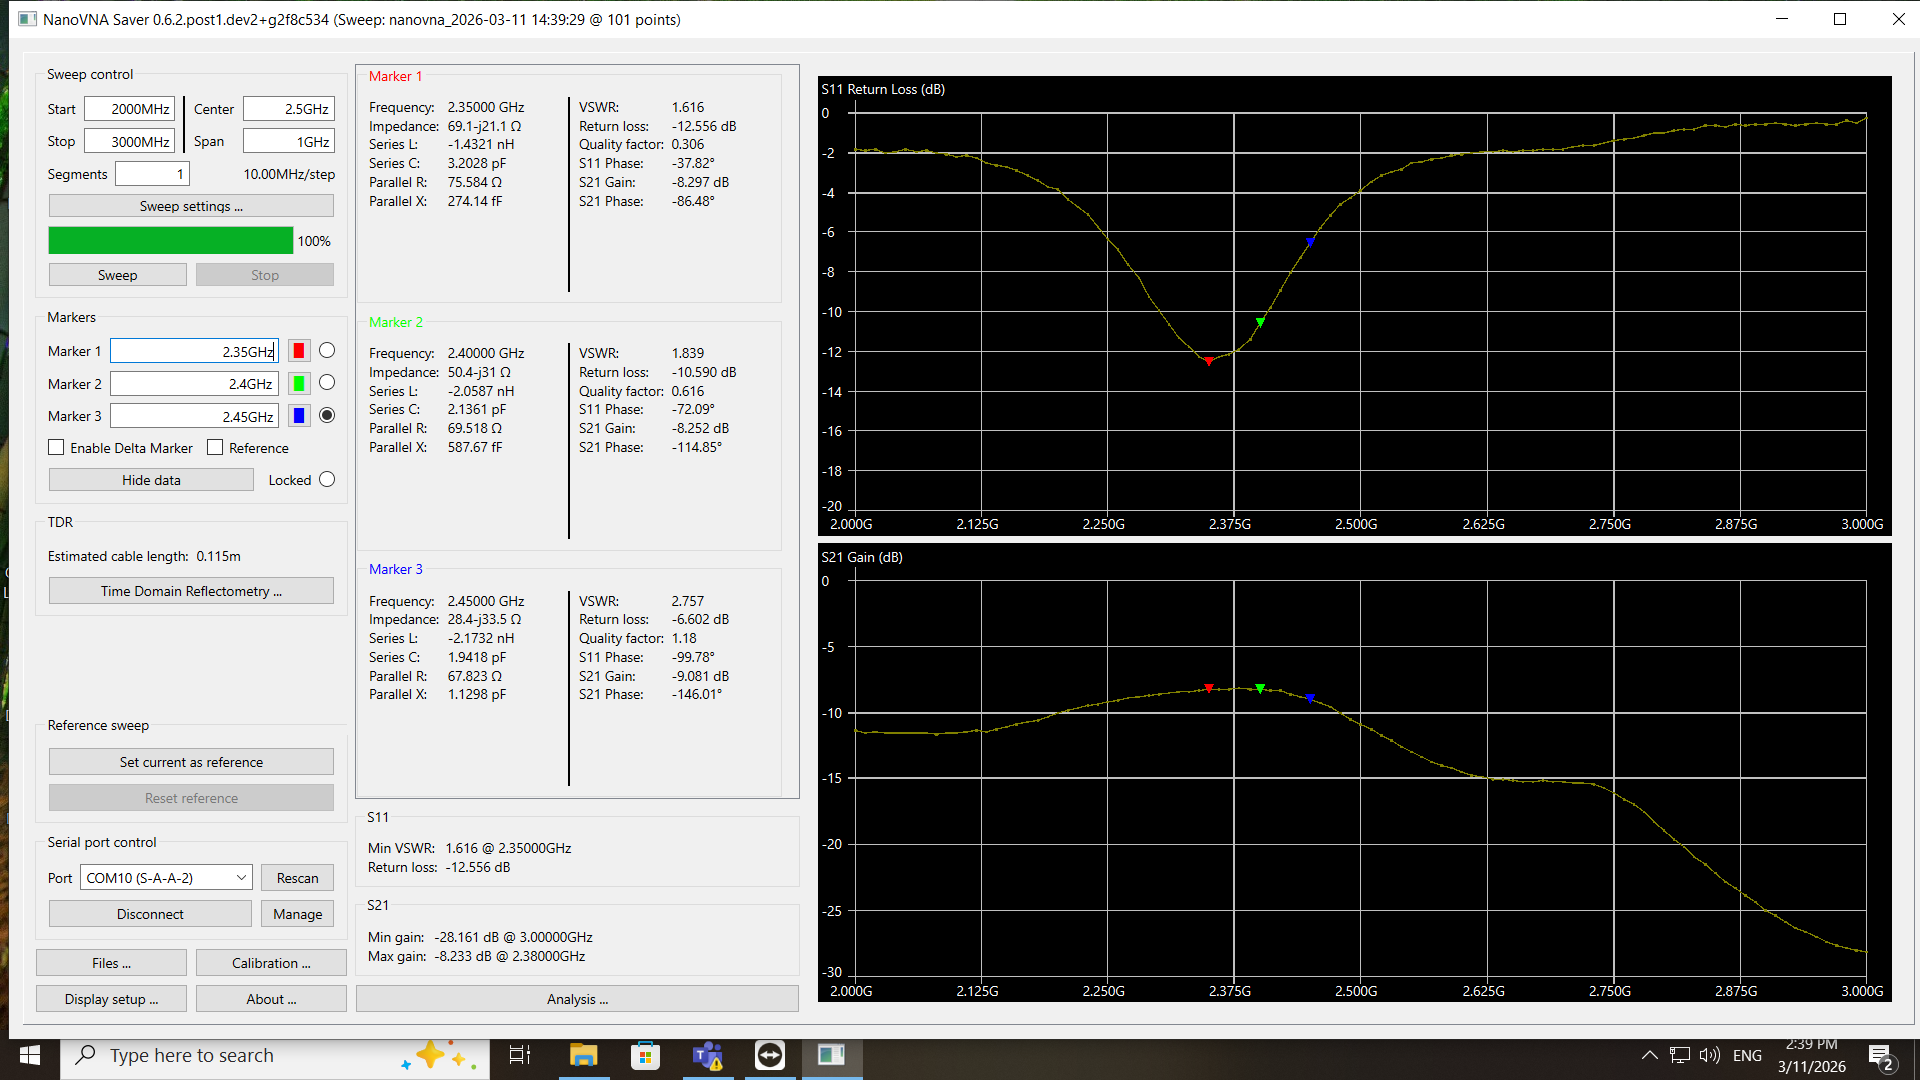This screenshot has height=1080, width=1920.
Task: Open the Sweep settings dialog
Action: pyautogui.click(x=191, y=206)
